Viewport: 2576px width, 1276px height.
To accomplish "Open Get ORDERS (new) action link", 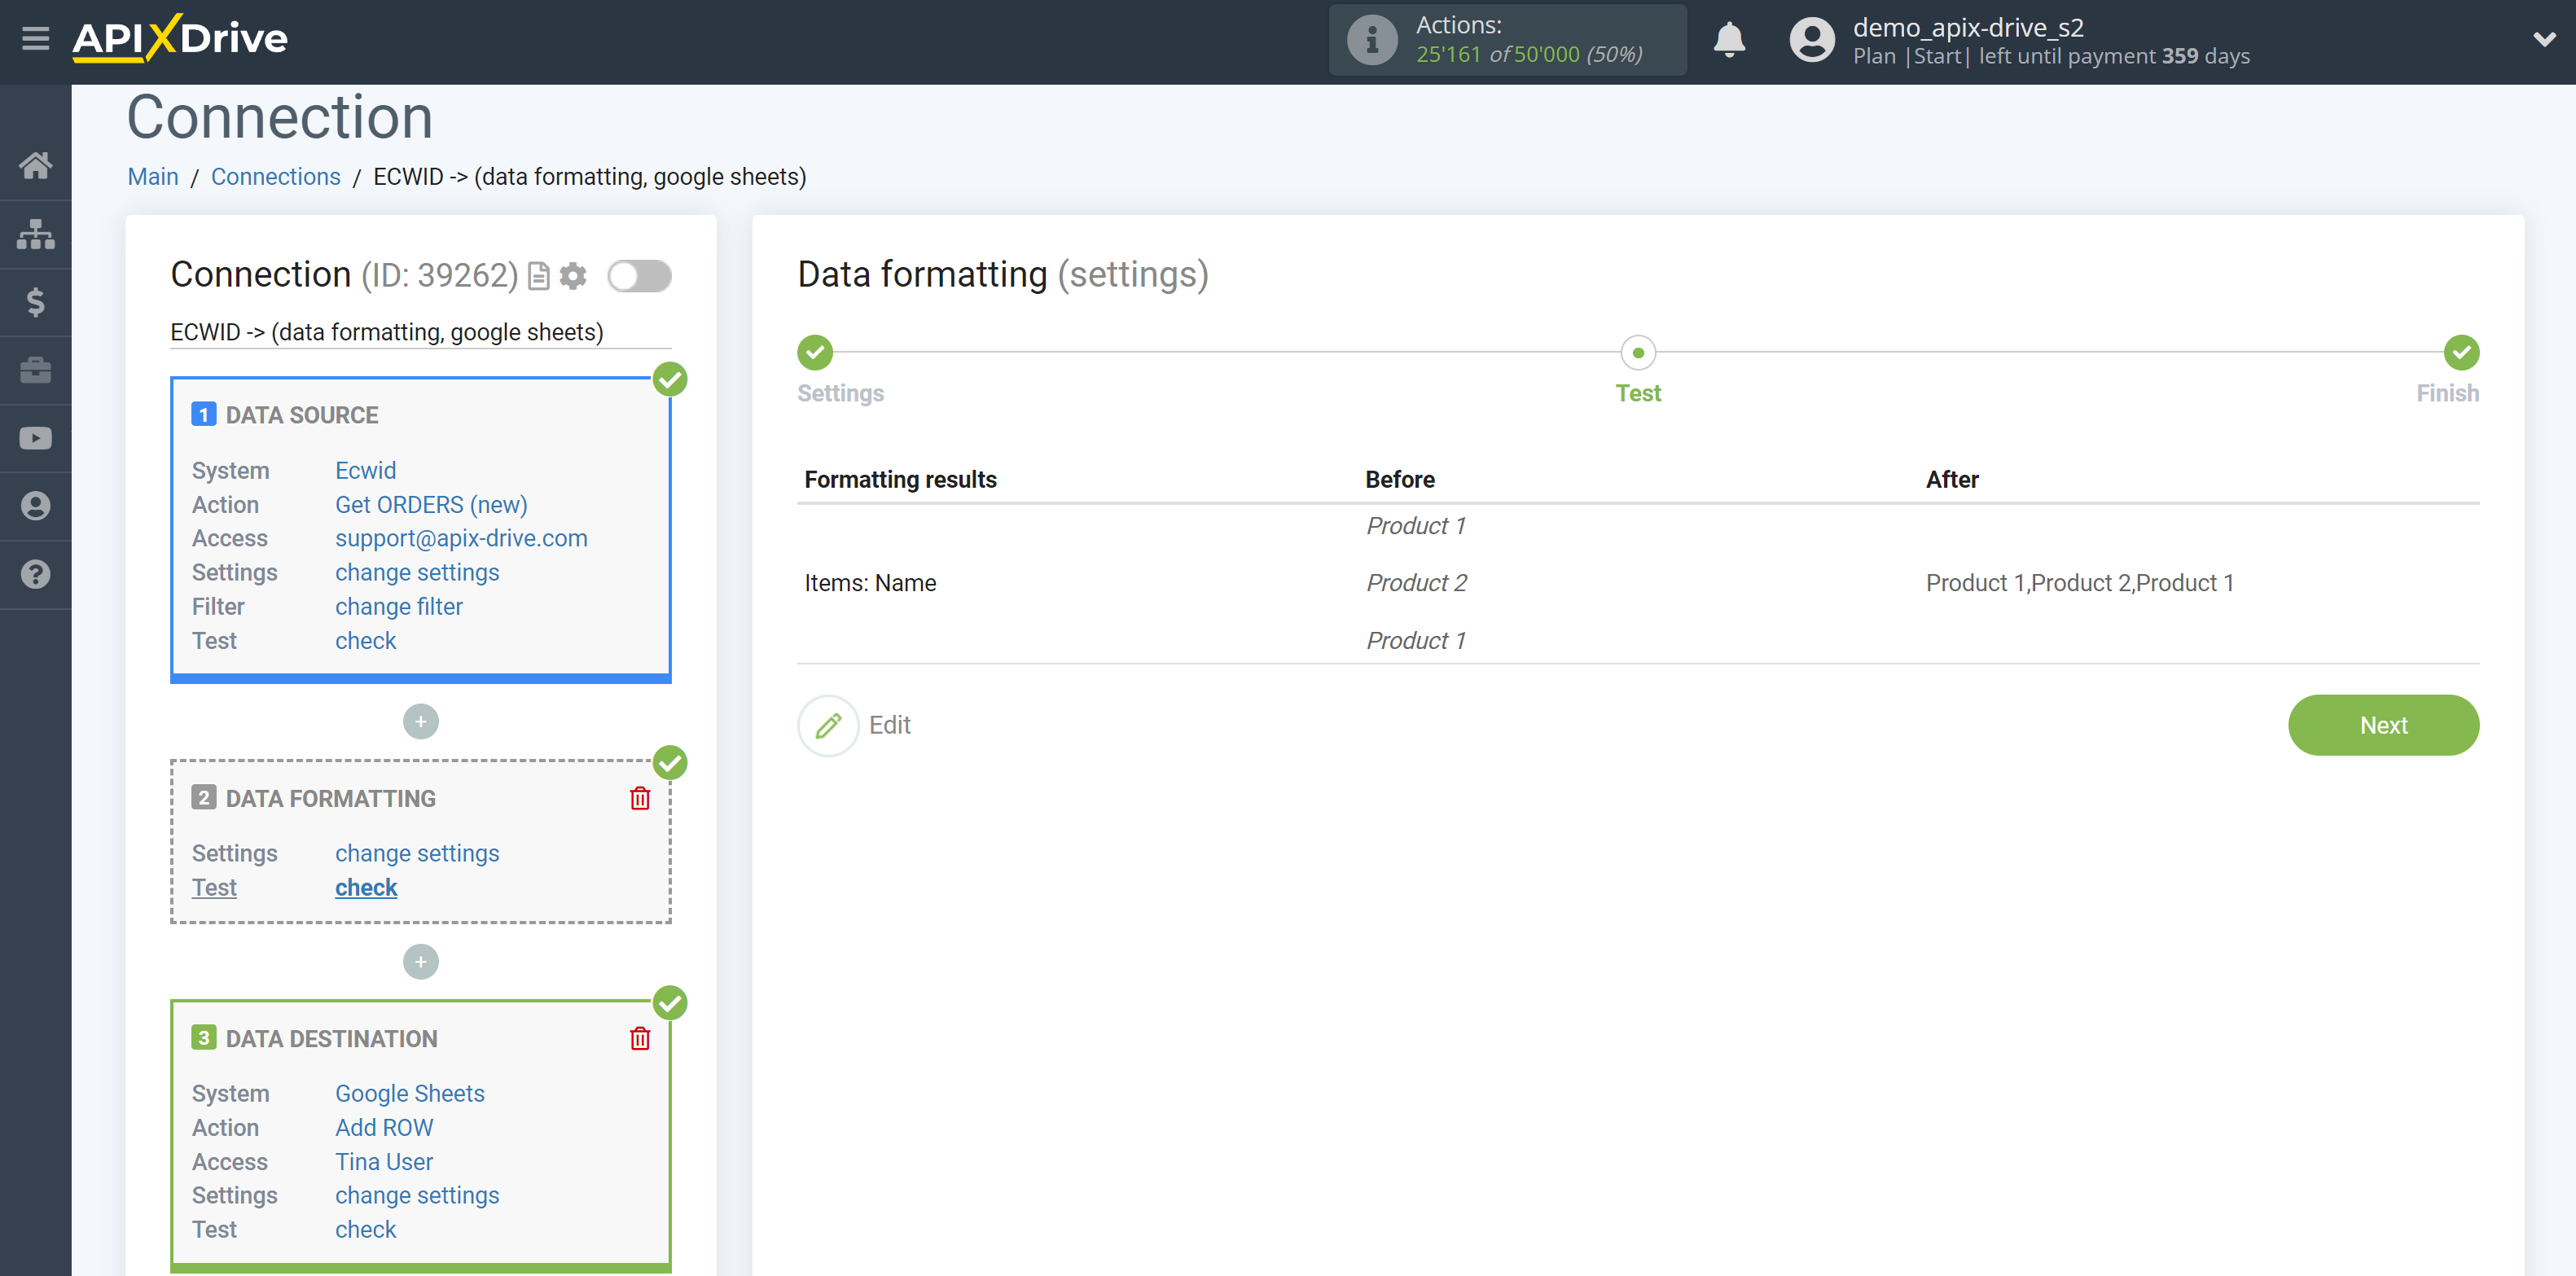I will (x=431, y=504).
